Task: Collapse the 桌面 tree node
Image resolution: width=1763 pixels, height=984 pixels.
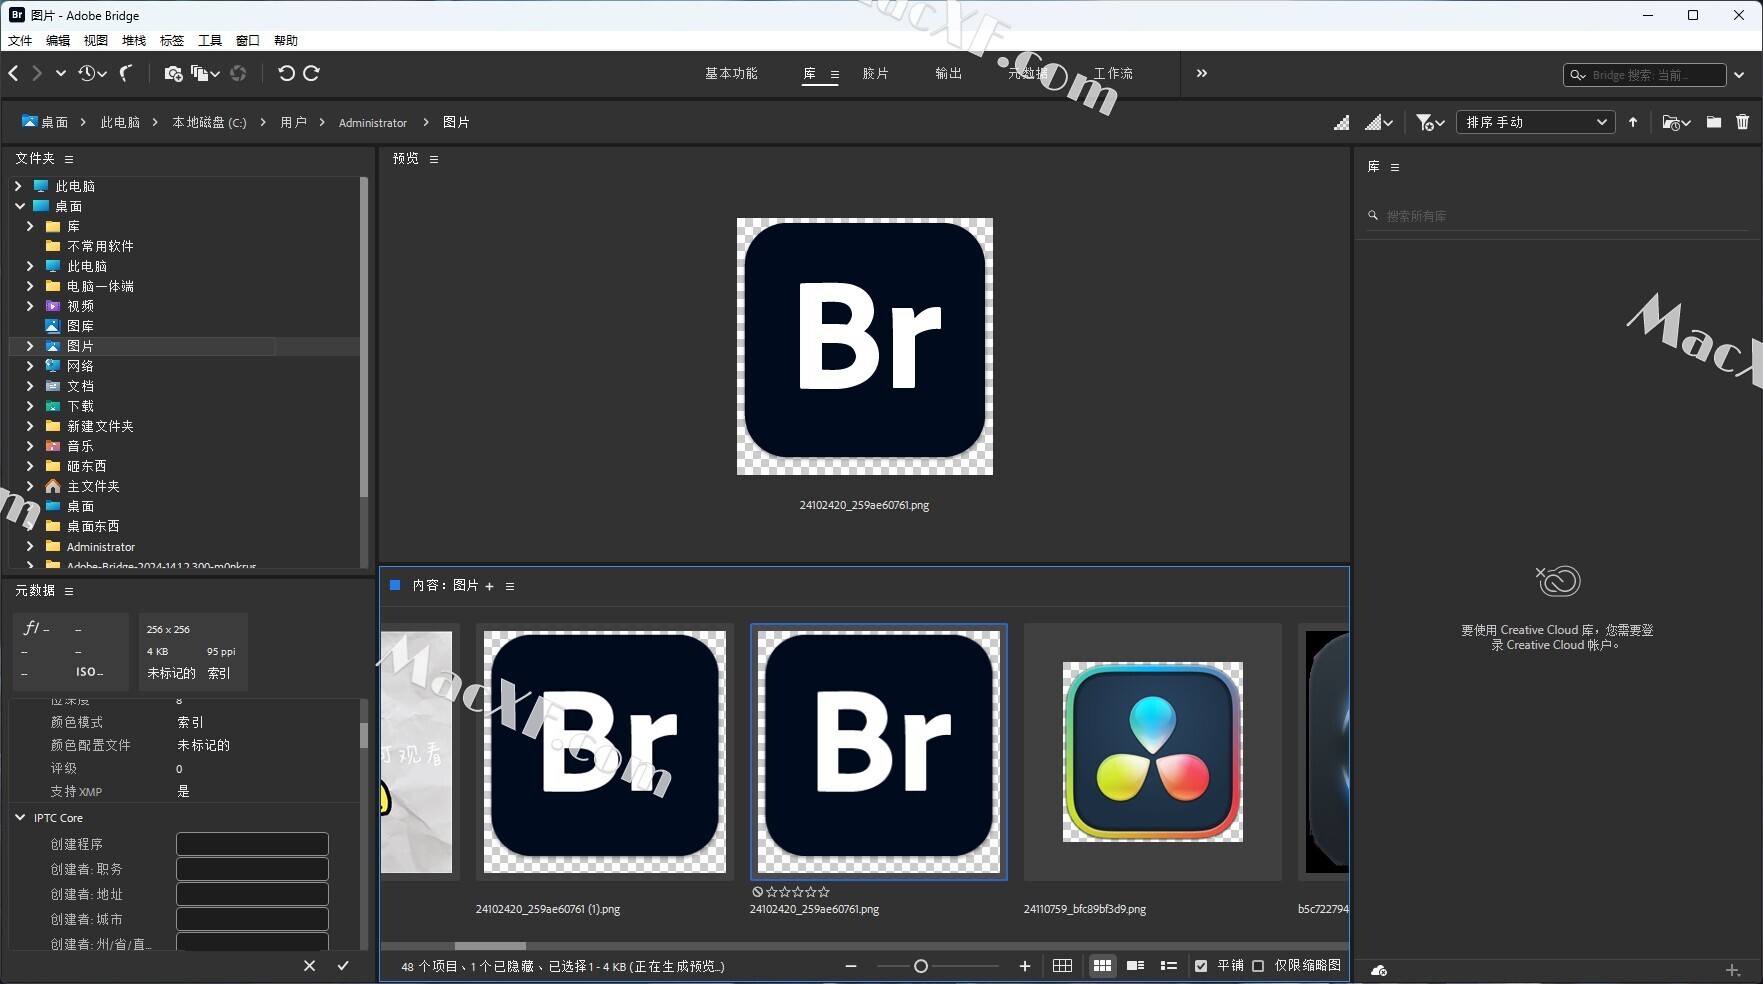Action: click(19, 206)
